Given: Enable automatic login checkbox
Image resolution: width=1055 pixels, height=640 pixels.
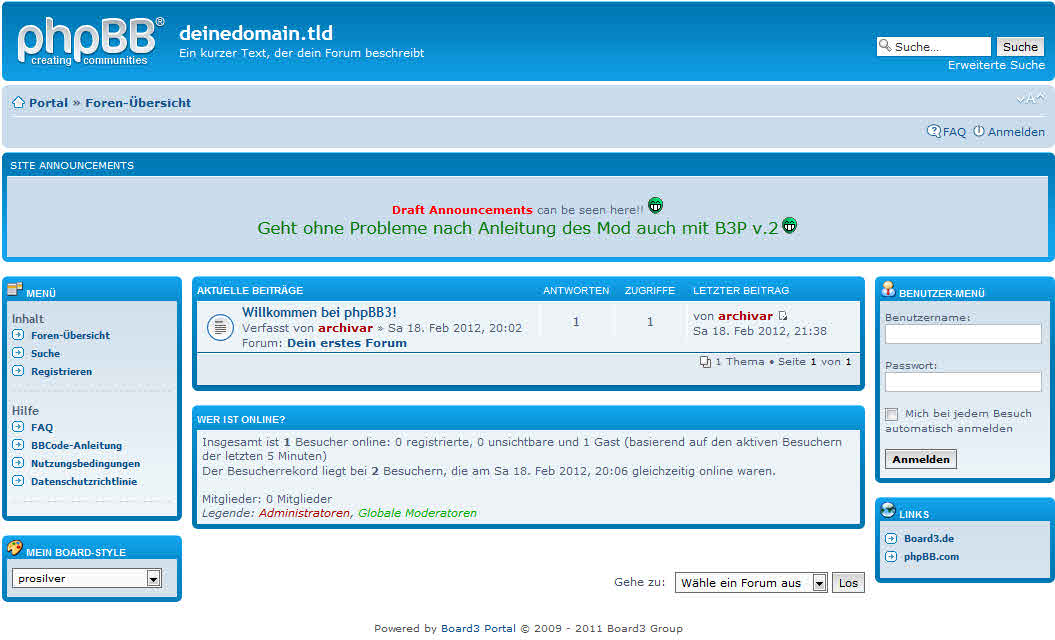Looking at the screenshot, I should [891, 414].
